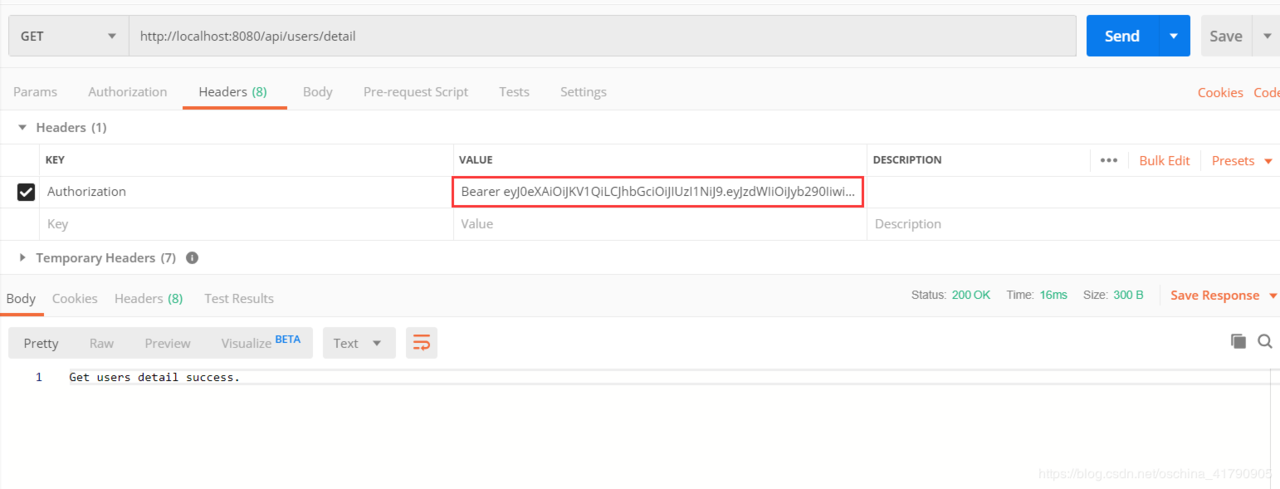Open the Presets dropdown

coord(1242,160)
